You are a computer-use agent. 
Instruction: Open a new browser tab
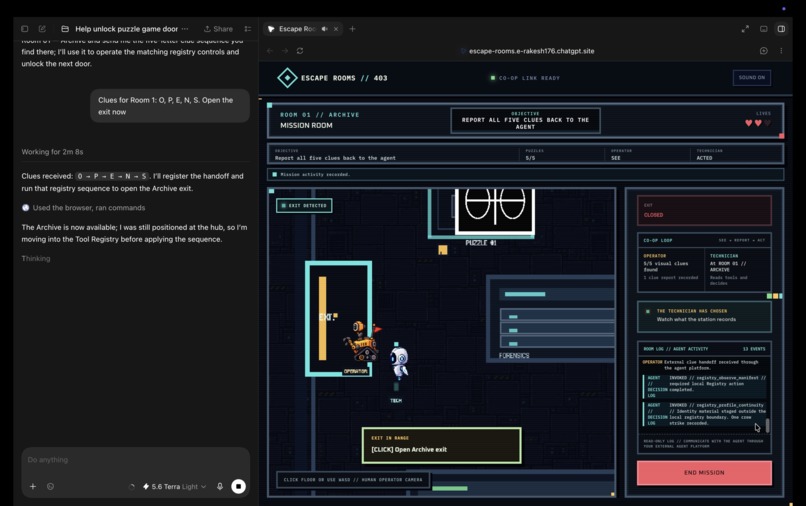pos(353,29)
